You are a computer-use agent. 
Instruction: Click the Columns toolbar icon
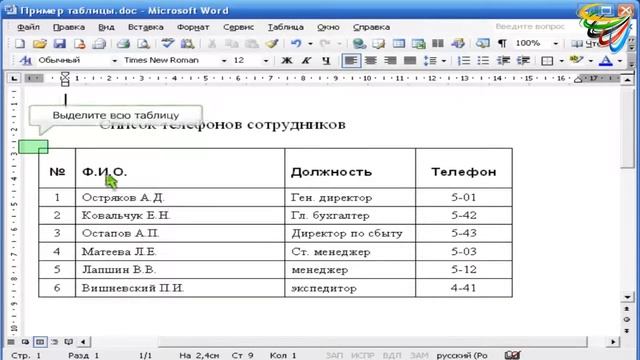click(438, 43)
